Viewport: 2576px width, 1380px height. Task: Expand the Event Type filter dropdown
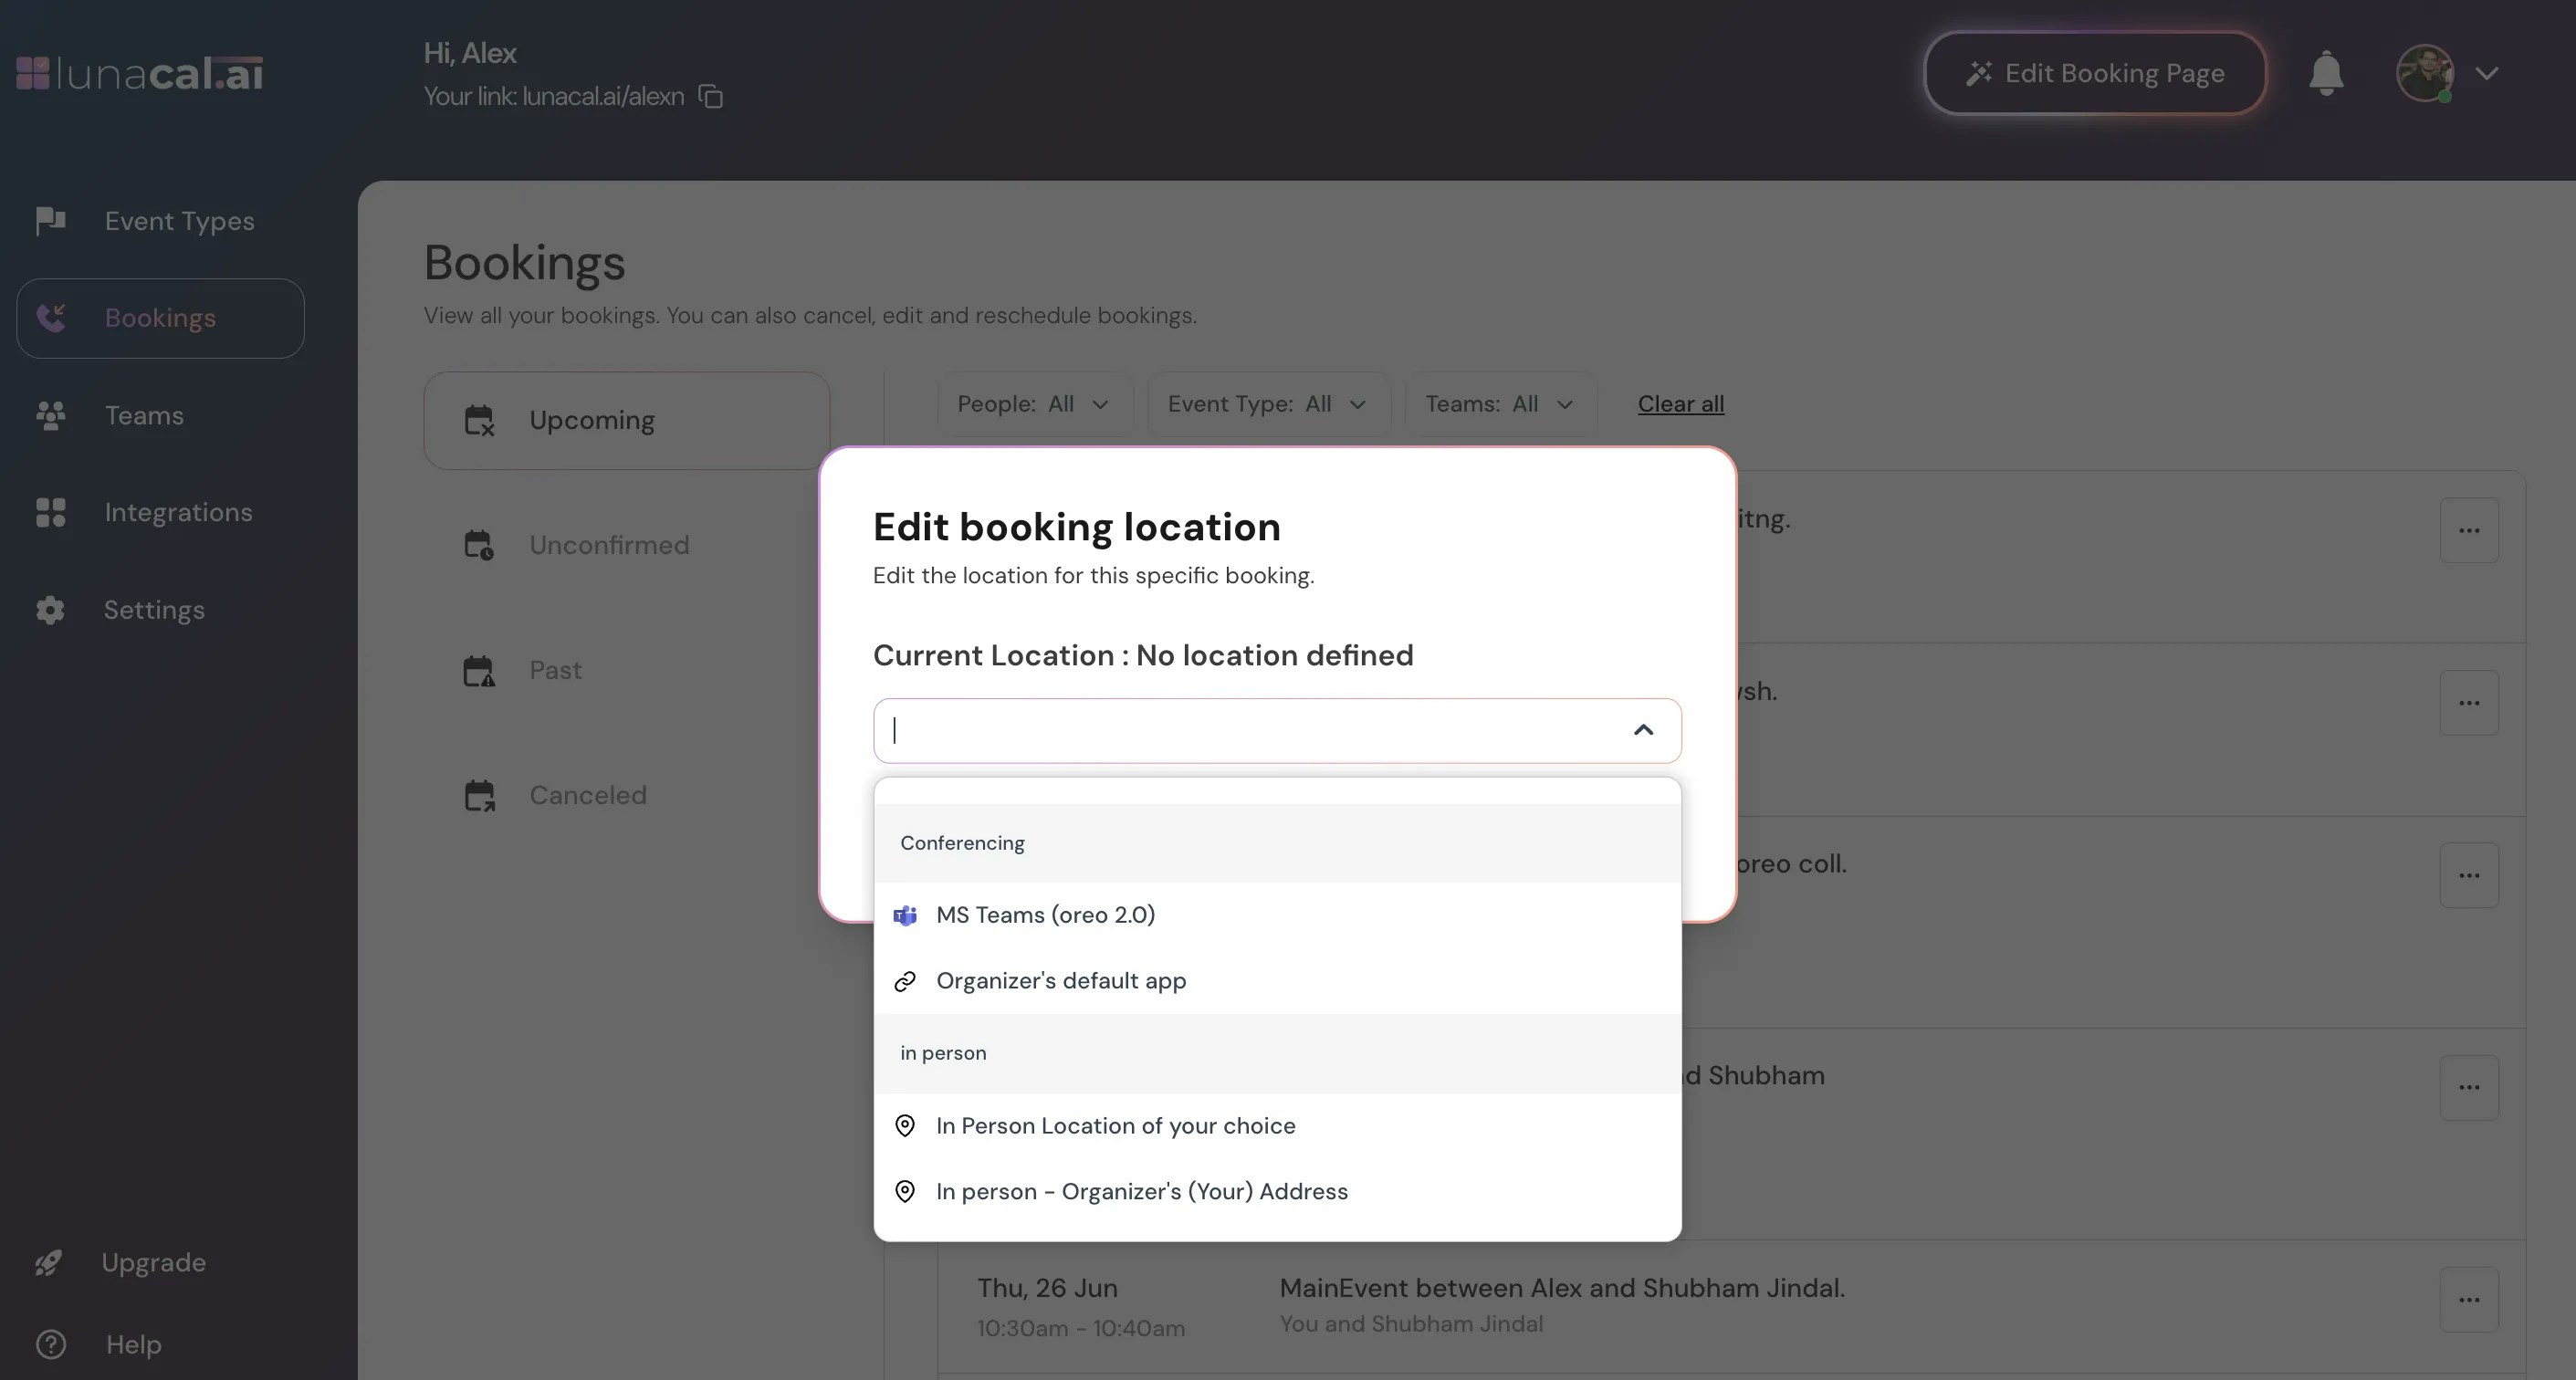pos(1266,404)
